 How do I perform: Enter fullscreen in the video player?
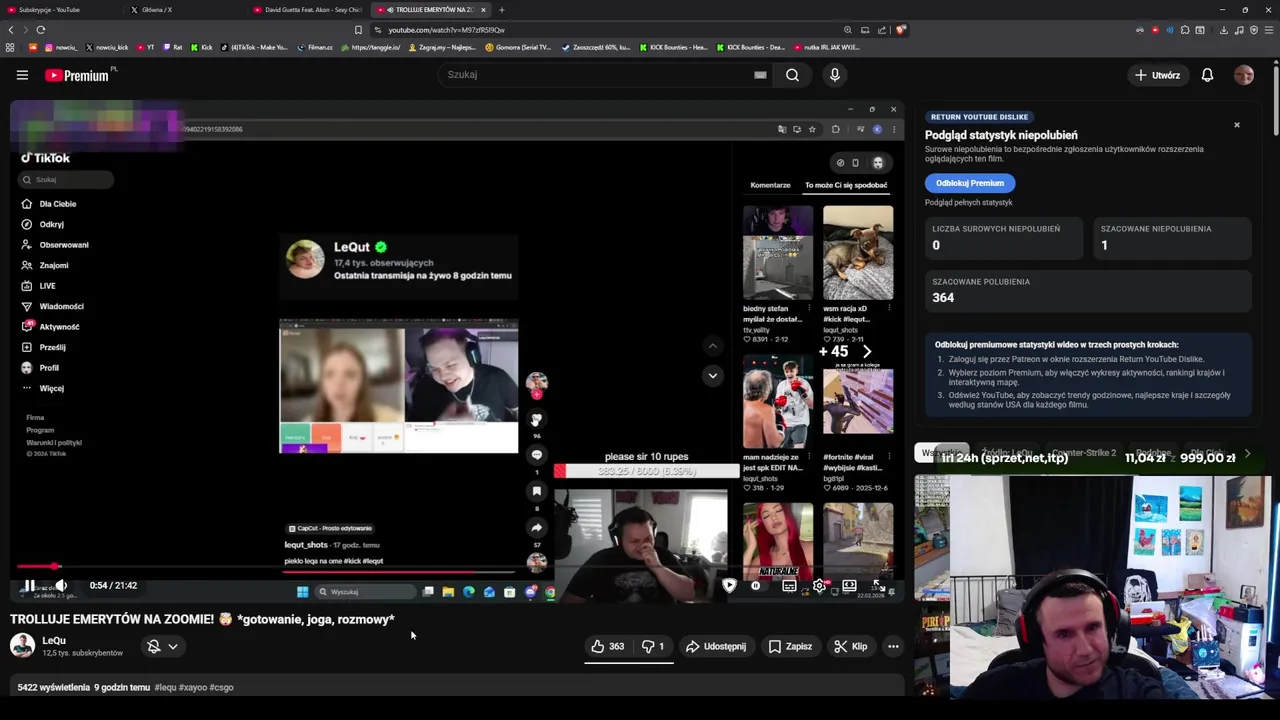pos(877,585)
